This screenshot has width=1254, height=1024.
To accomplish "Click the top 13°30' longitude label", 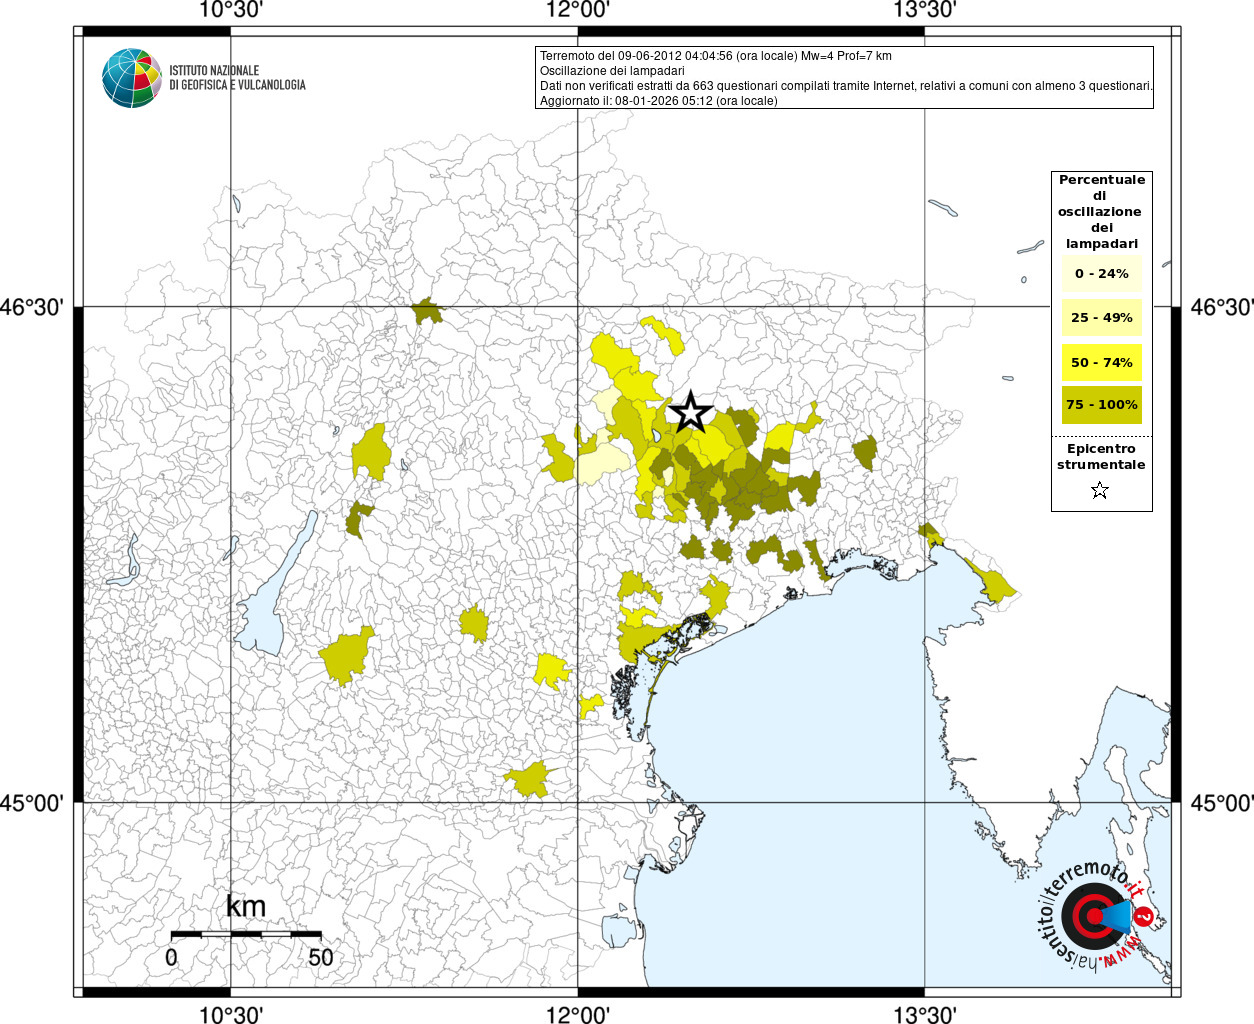I will (x=924, y=10).
